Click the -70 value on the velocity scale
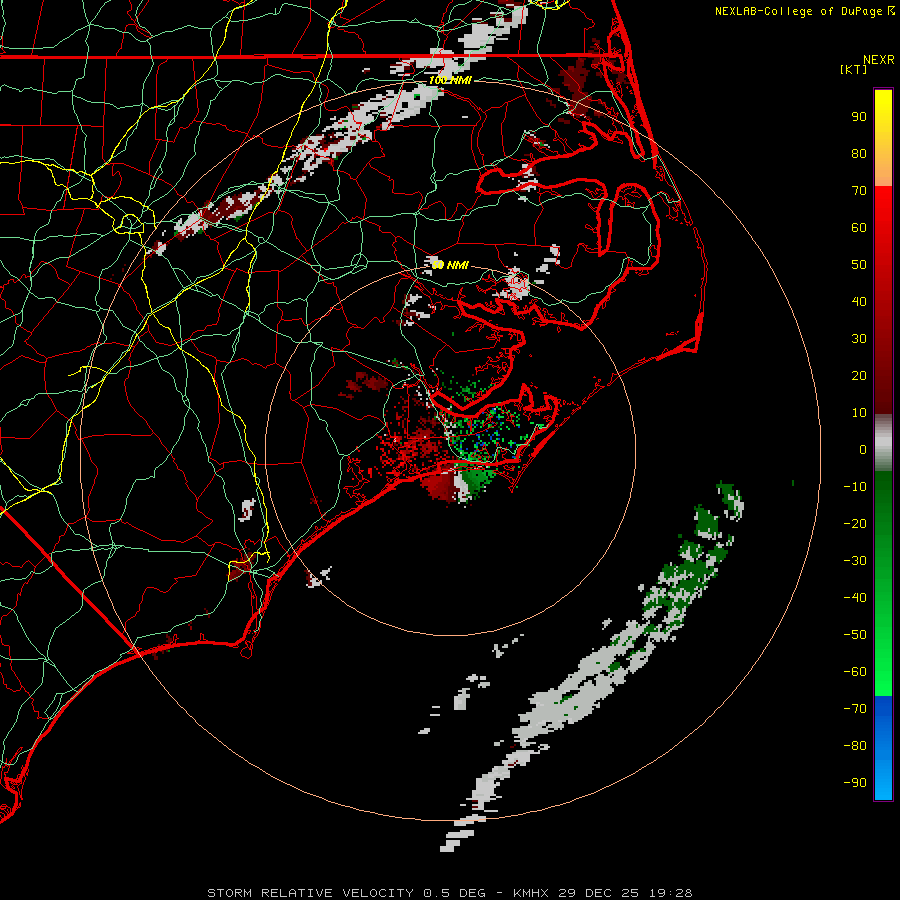 click(855, 709)
